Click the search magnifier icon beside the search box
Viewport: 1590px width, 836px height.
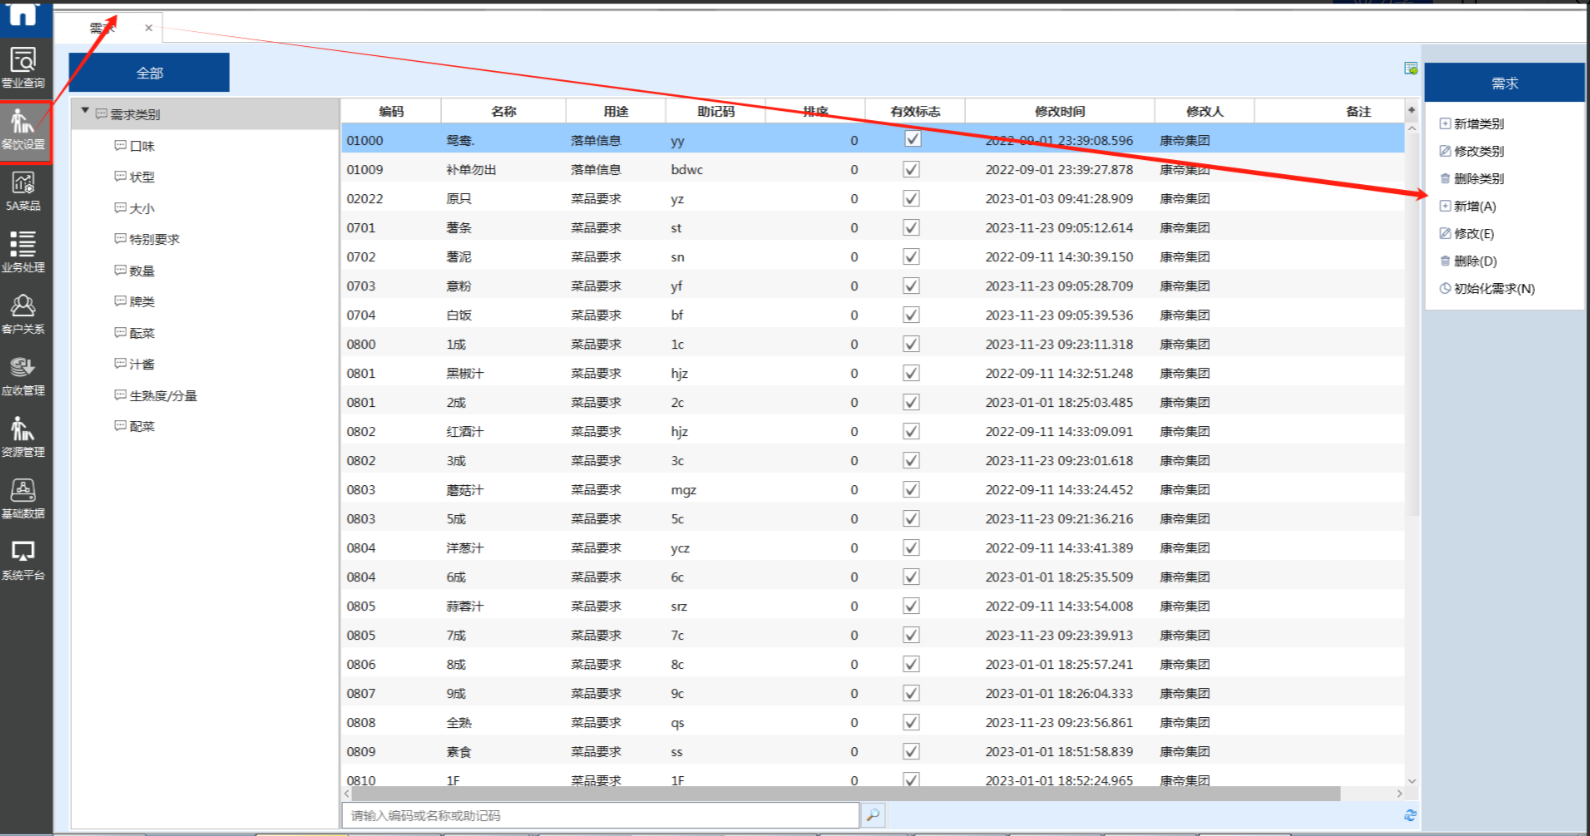873,815
